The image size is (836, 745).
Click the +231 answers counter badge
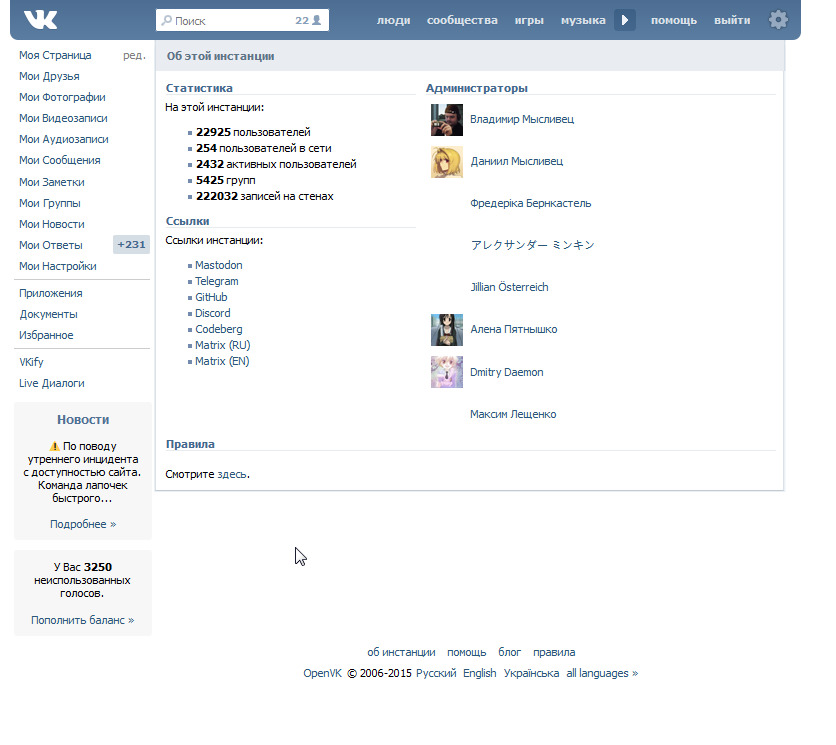click(131, 245)
